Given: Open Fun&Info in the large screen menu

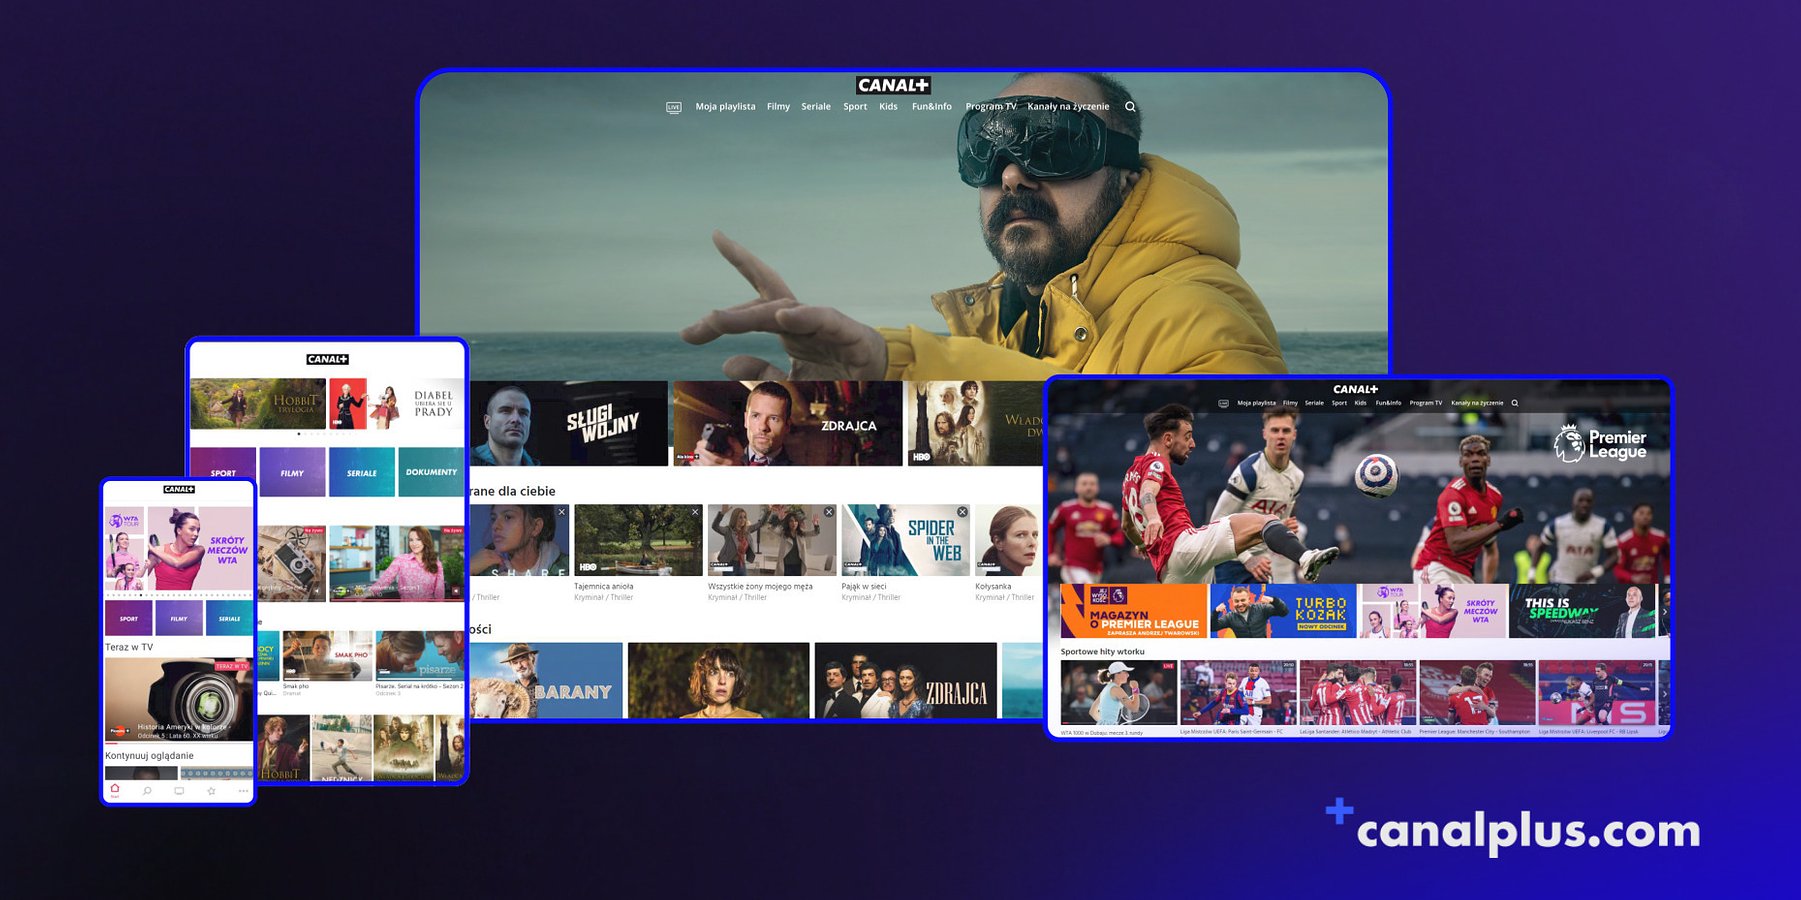Looking at the screenshot, I should point(931,107).
